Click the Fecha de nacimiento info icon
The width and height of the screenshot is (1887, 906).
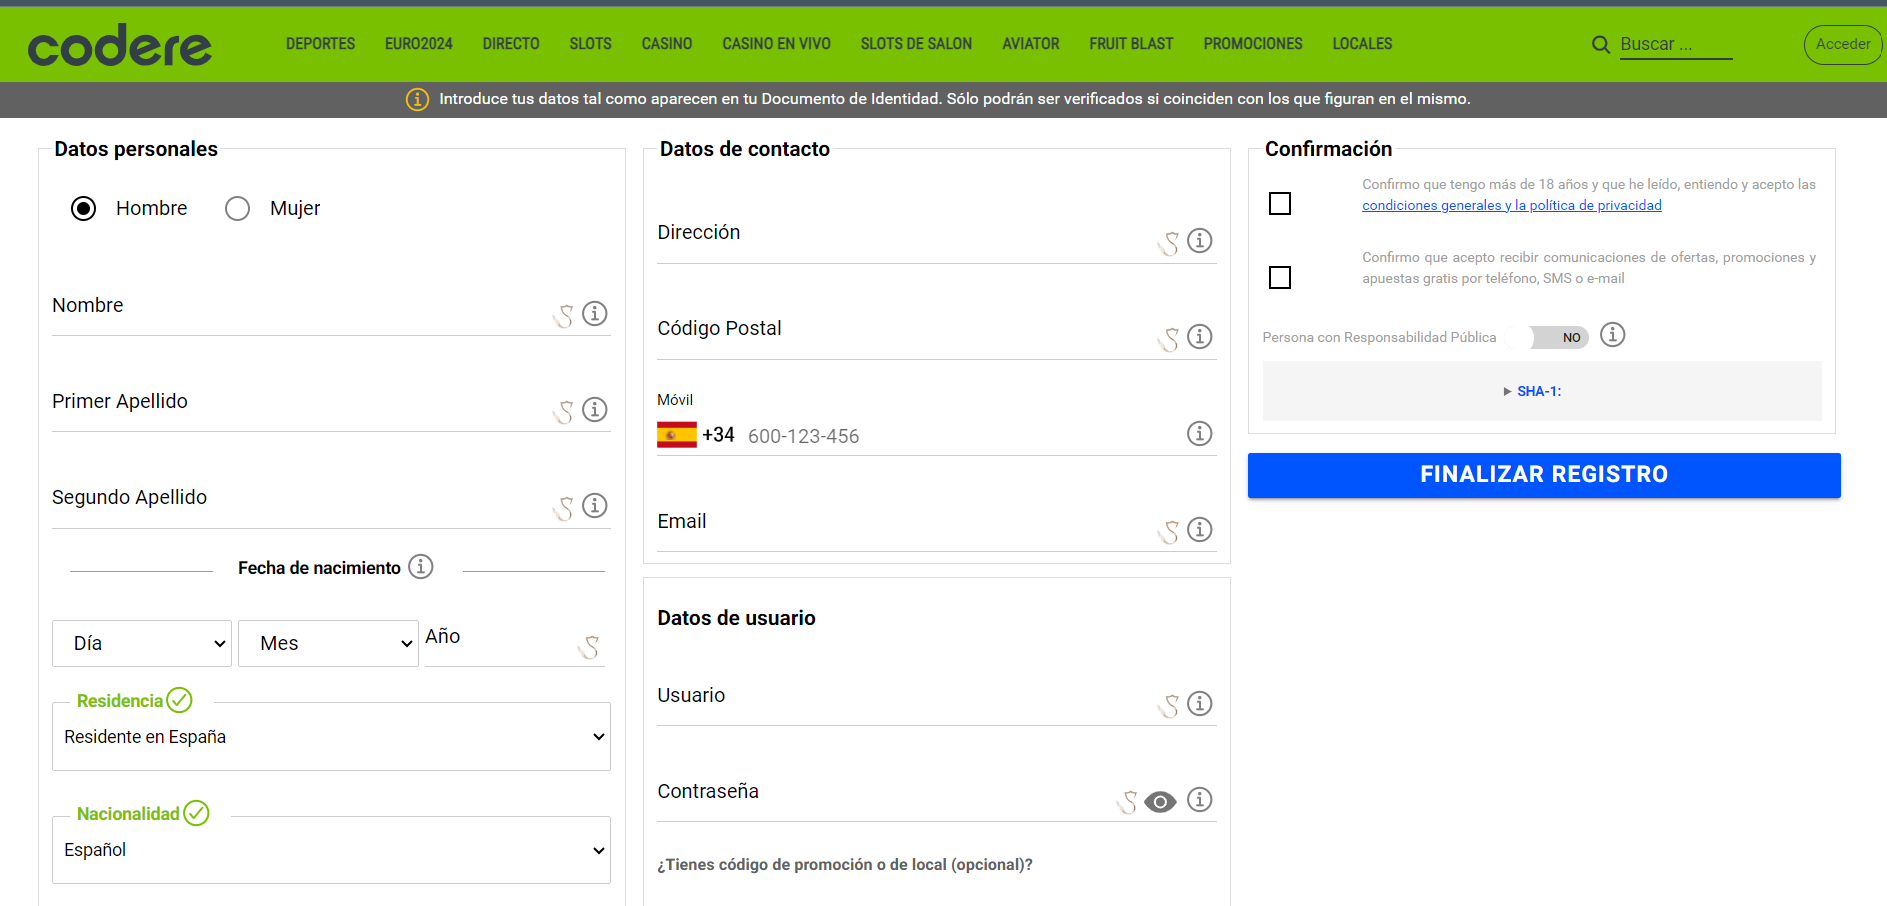(421, 567)
